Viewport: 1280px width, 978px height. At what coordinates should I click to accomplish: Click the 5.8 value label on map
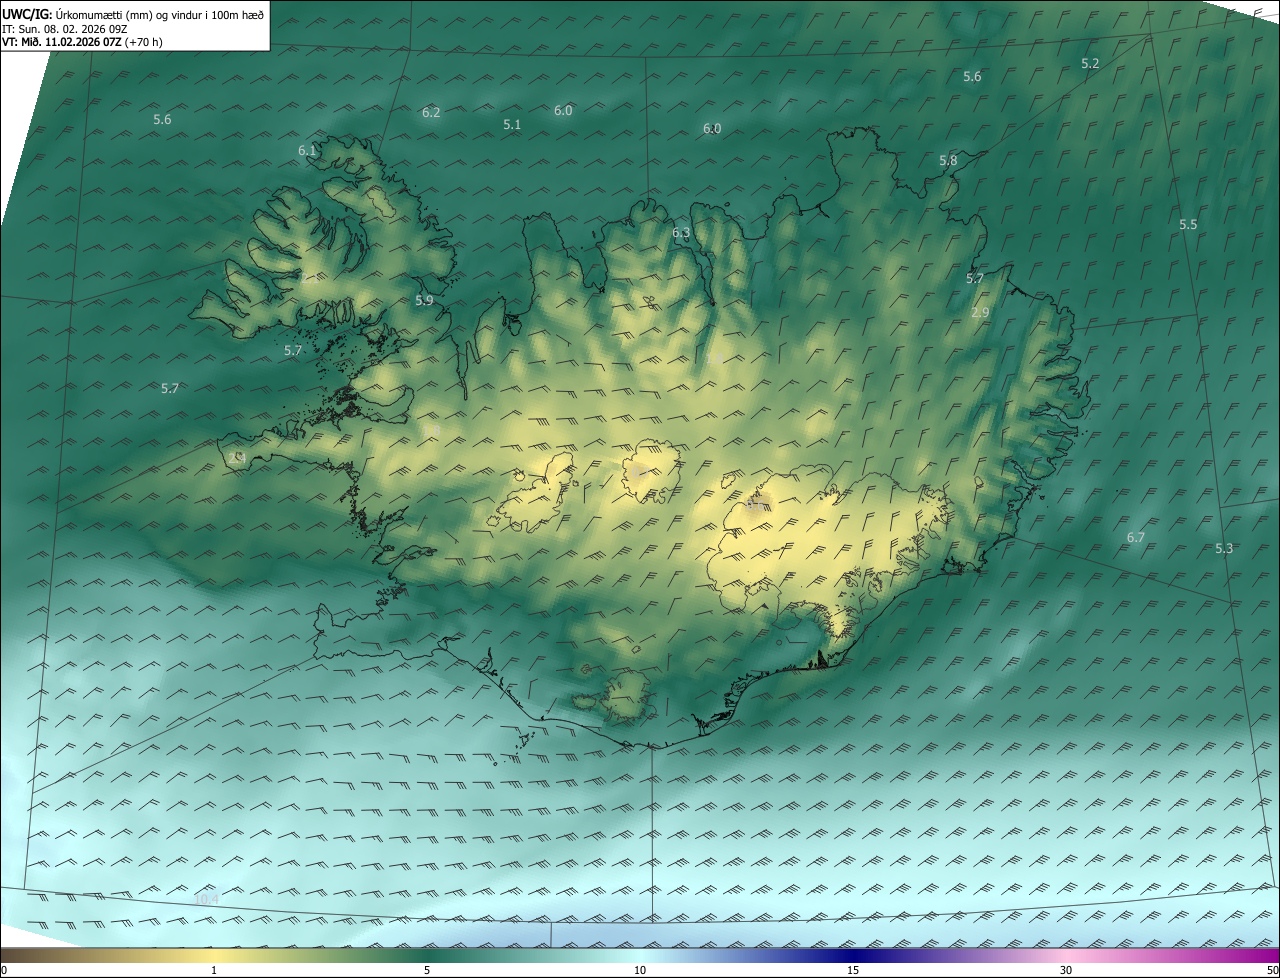click(x=948, y=160)
